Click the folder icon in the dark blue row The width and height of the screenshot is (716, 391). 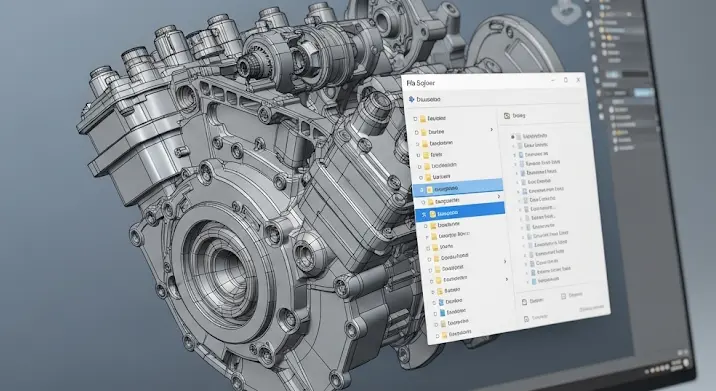pyautogui.click(x=432, y=214)
